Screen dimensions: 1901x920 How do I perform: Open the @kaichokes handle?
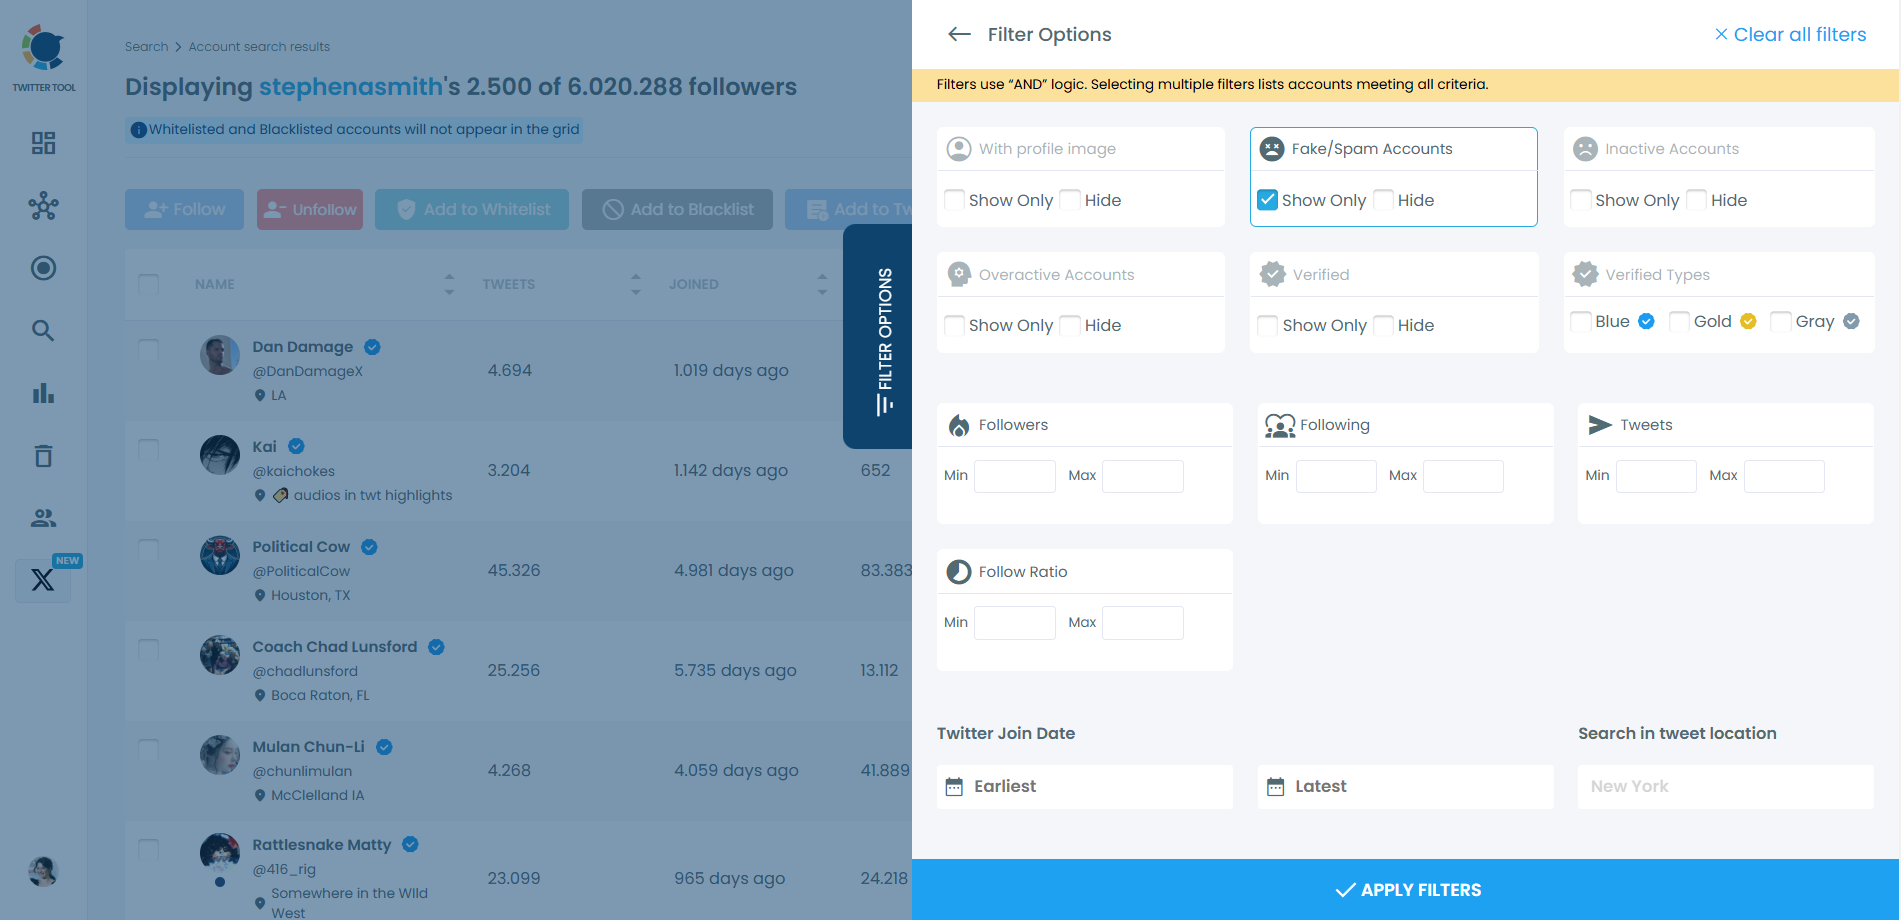pyautogui.click(x=294, y=471)
